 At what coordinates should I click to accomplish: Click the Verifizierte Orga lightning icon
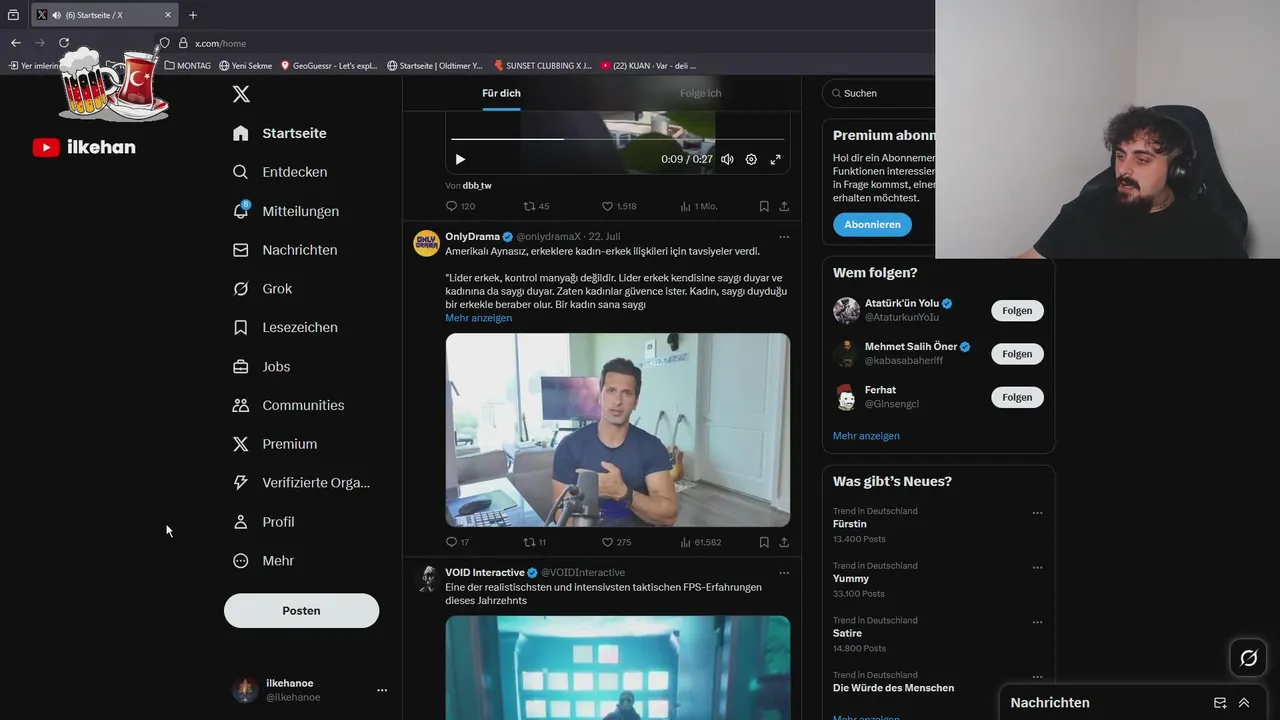[x=240, y=483]
